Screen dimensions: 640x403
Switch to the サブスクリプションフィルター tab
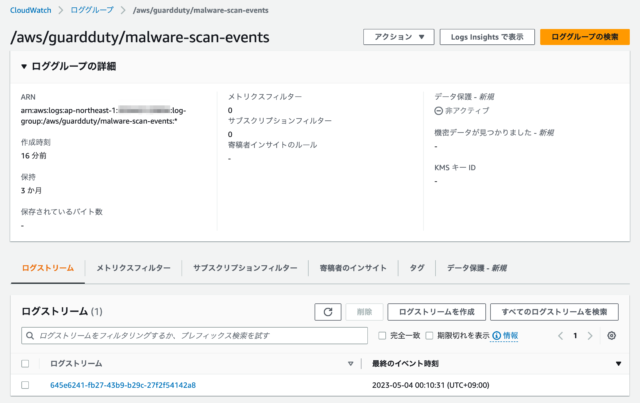245,268
